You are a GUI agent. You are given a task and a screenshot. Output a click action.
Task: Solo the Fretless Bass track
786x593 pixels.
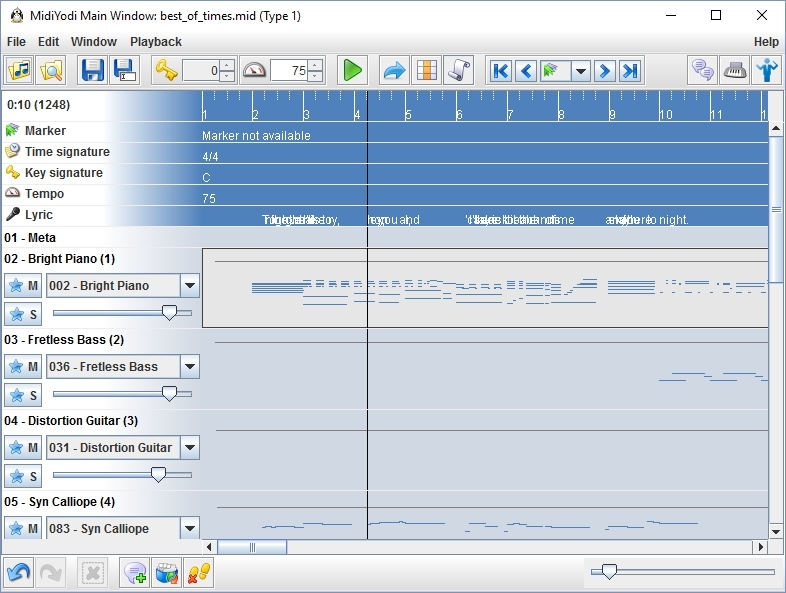pos(23,396)
